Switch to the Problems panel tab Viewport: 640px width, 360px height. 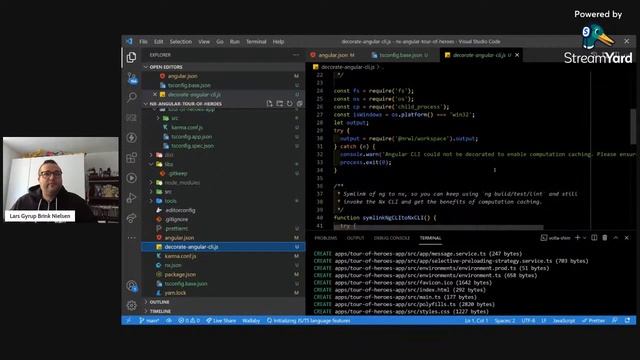[x=326, y=238]
